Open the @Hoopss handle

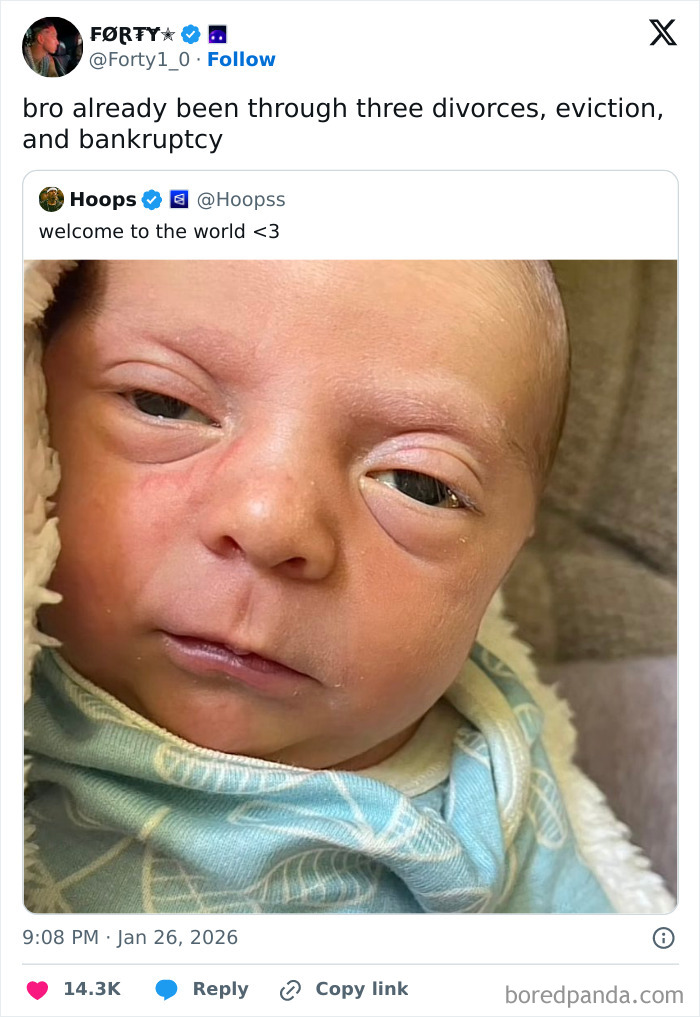[x=240, y=199]
